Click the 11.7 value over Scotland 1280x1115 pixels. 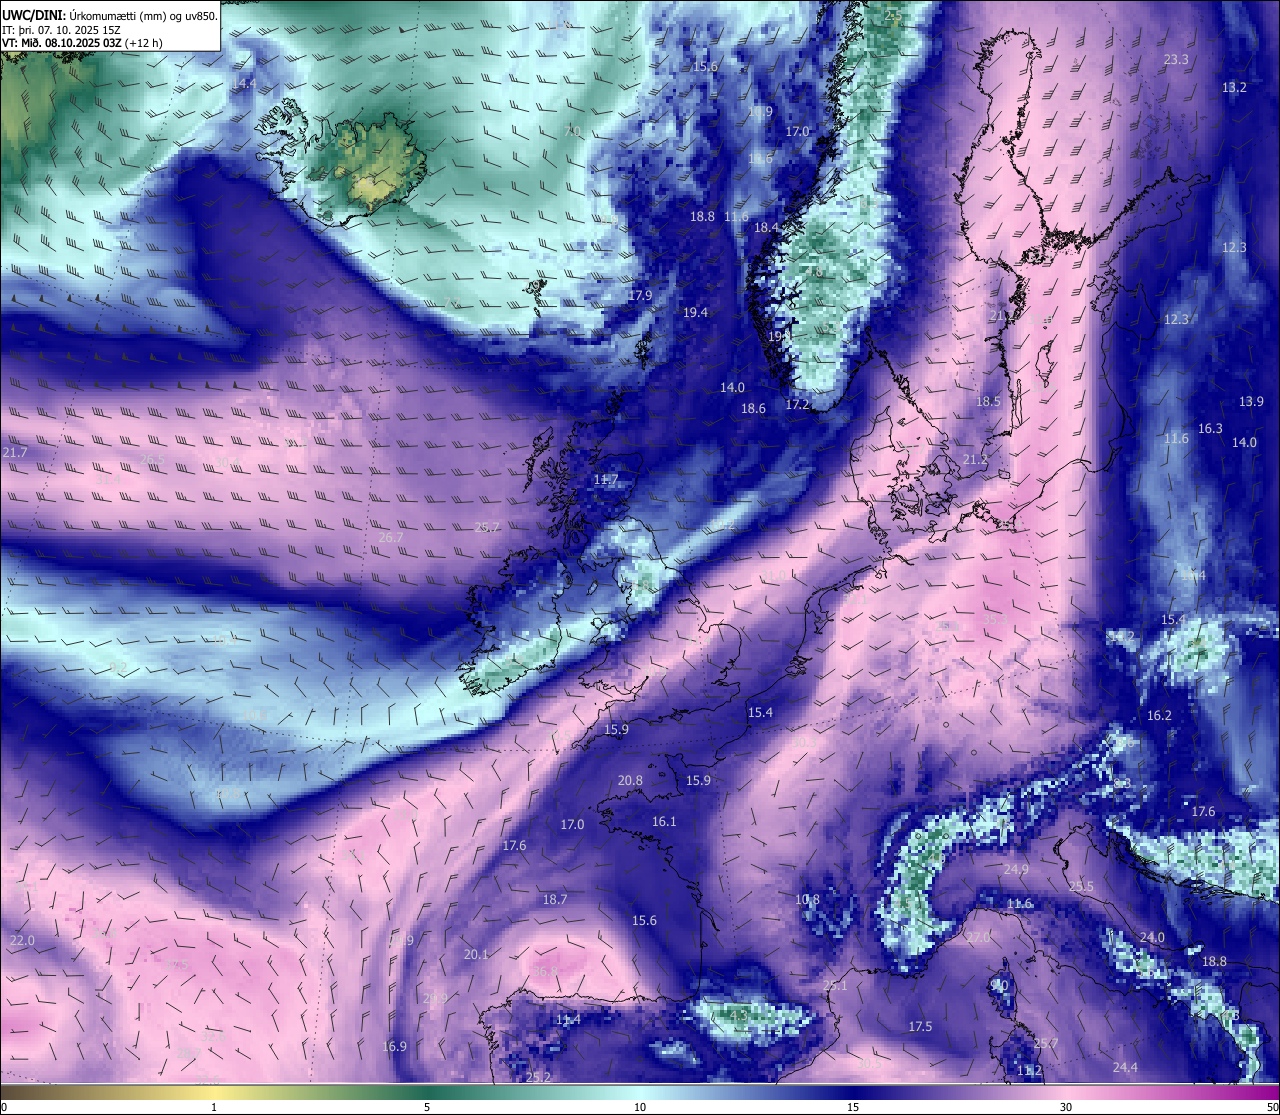click(x=606, y=480)
